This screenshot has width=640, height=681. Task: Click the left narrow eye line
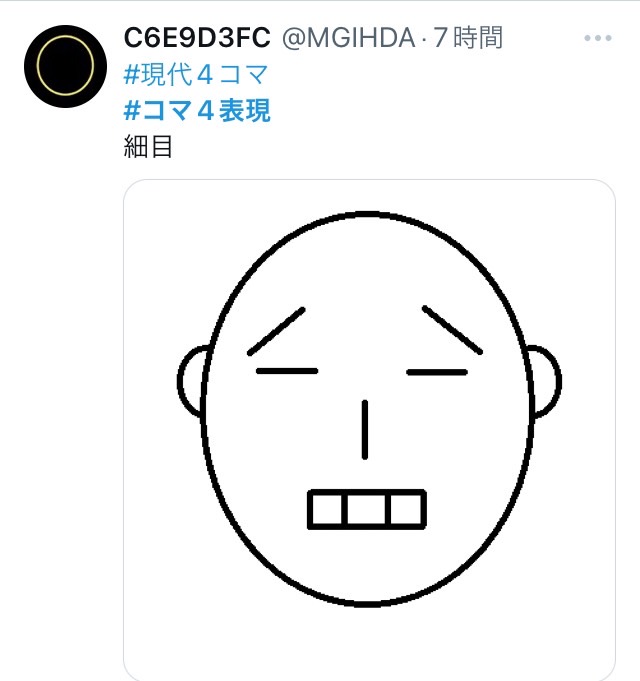pos(287,371)
